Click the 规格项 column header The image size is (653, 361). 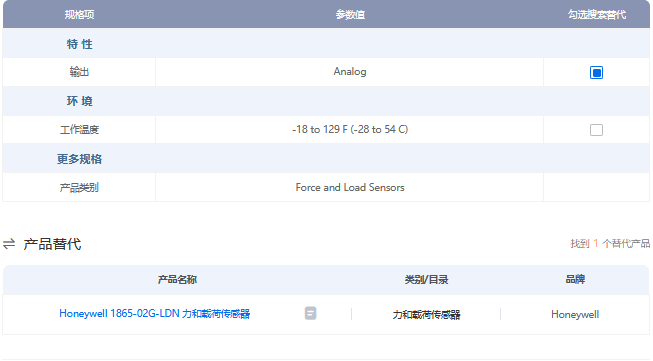pyautogui.click(x=79, y=15)
